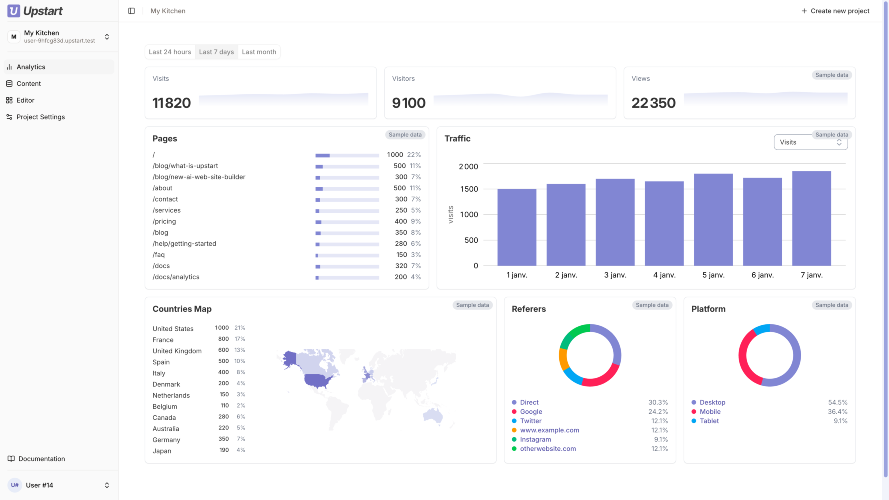
Task: Click the My Kitchen avatar badge
Action: (14, 37)
